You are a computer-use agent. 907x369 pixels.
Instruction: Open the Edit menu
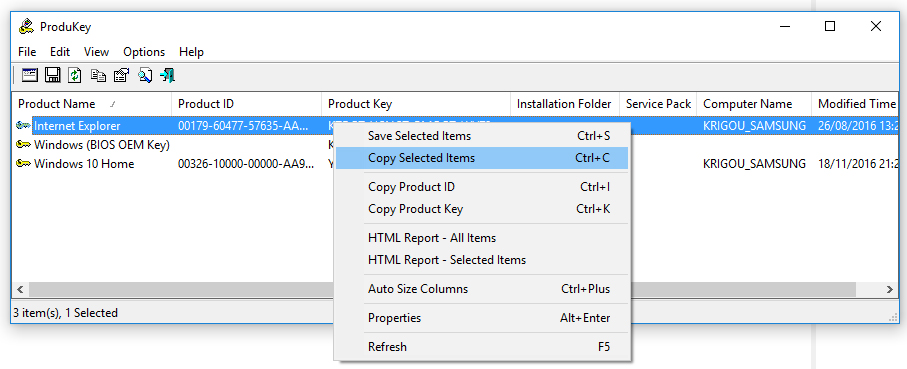[x=60, y=51]
